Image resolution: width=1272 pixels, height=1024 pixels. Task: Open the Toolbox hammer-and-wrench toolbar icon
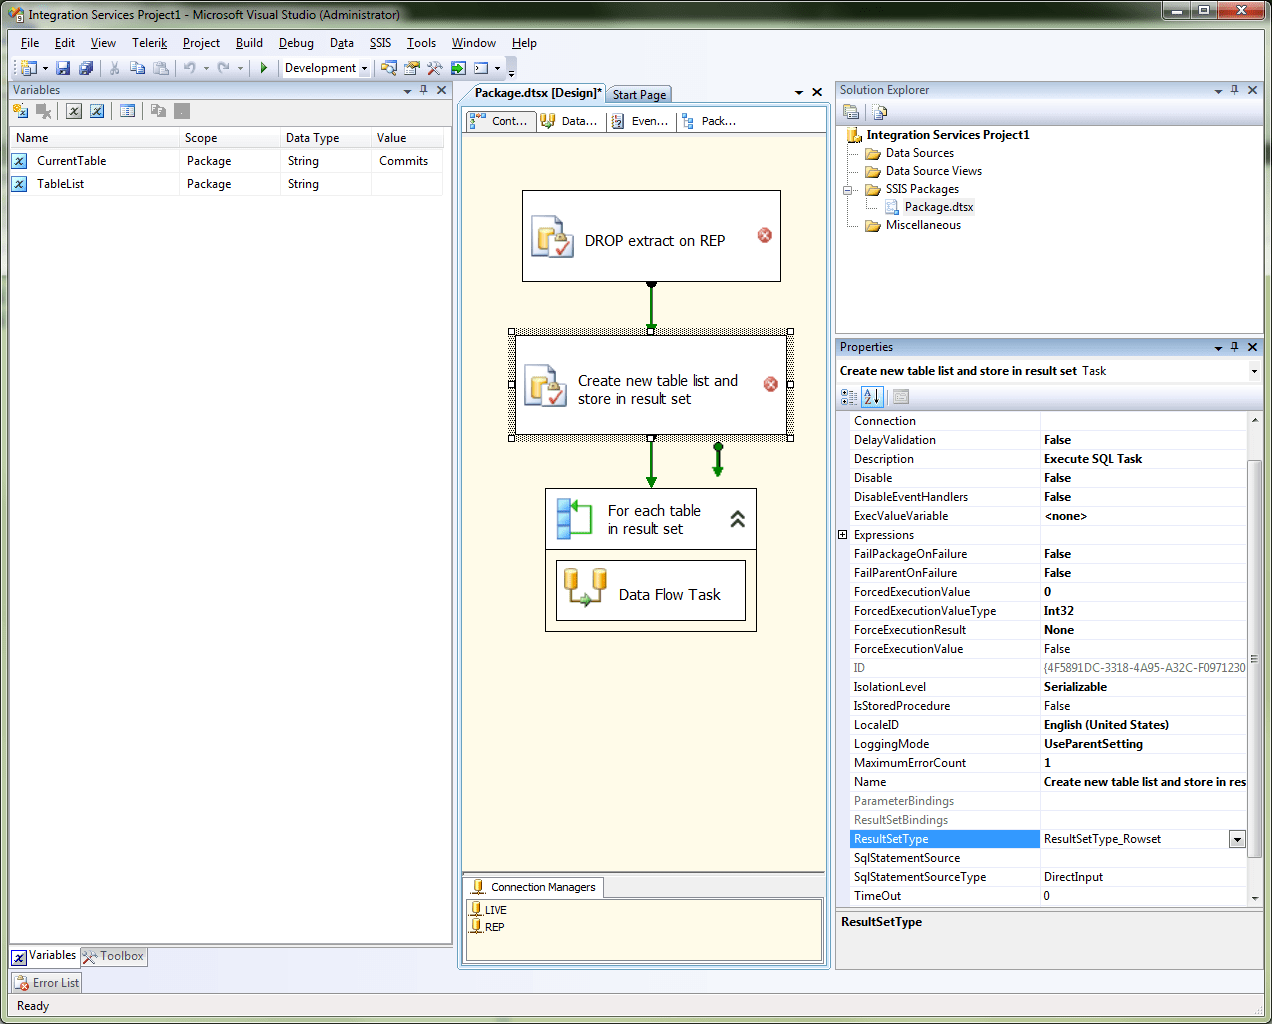pos(435,68)
